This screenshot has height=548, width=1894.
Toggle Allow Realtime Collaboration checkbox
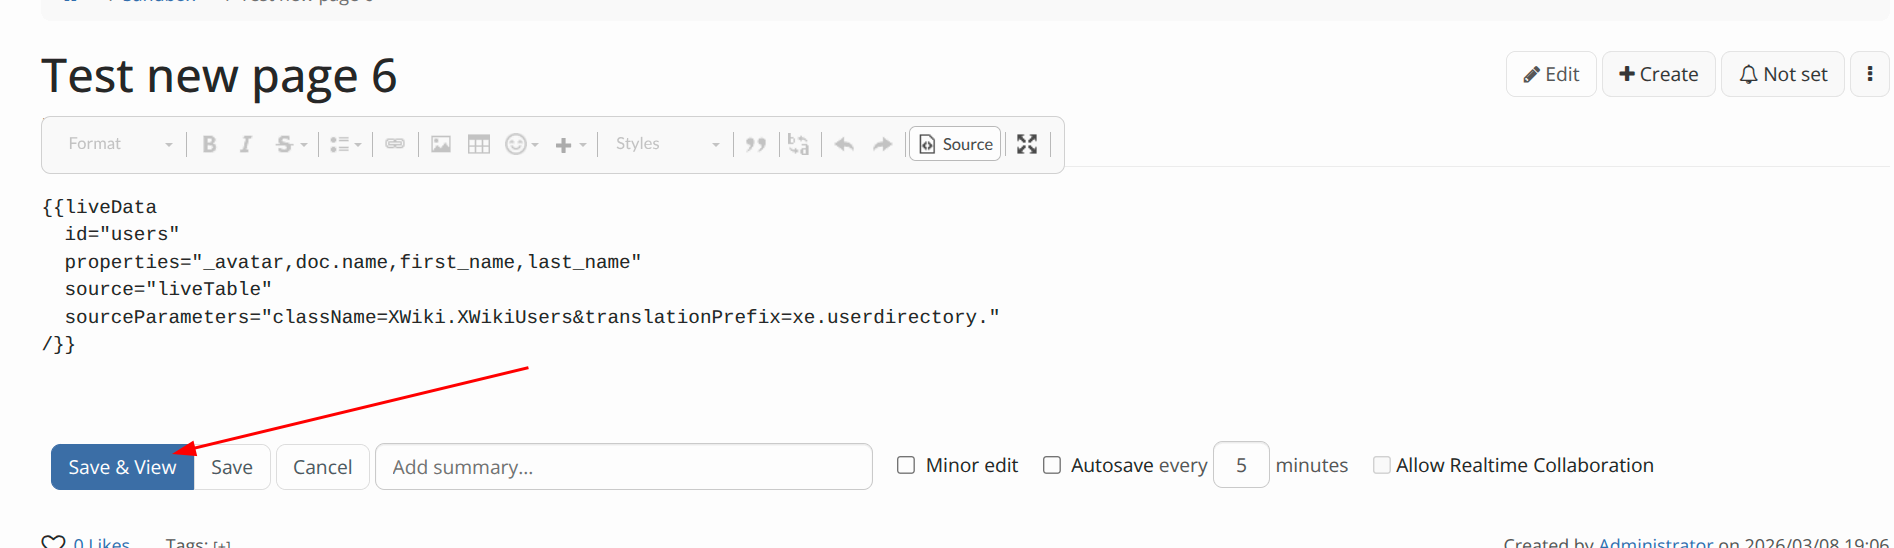(1382, 465)
